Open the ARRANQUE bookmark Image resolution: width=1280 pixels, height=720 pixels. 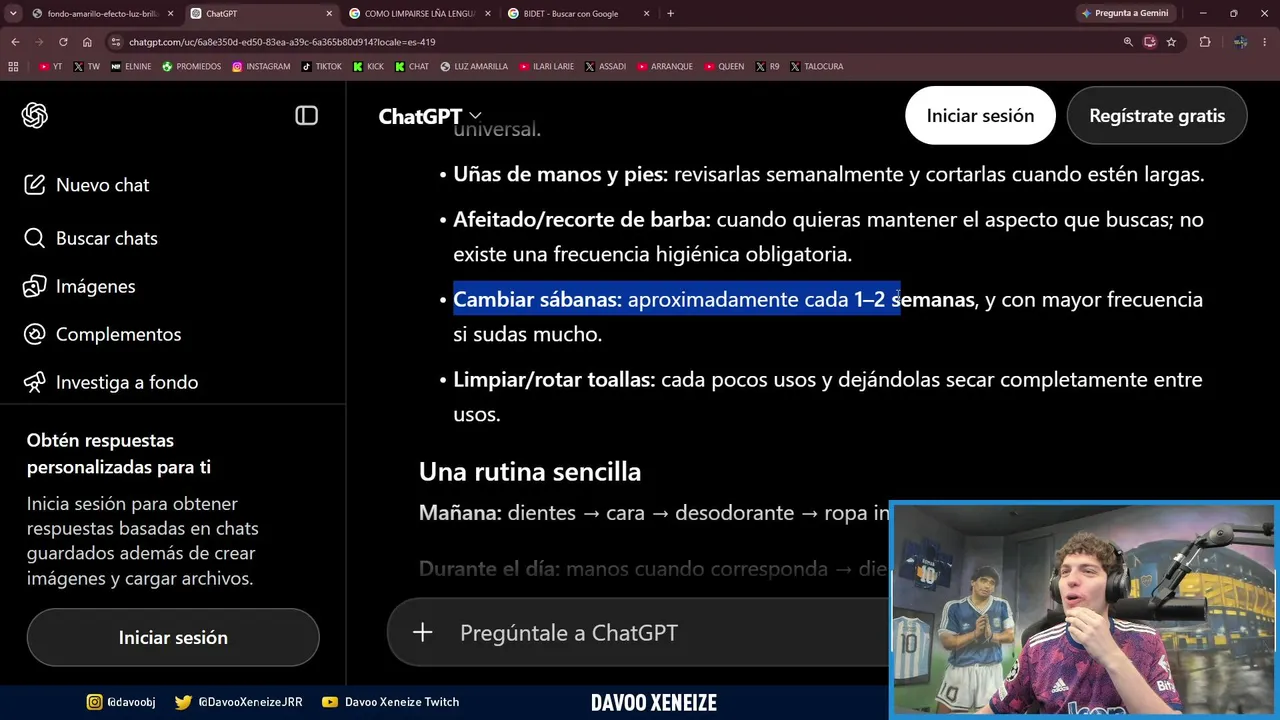click(x=666, y=67)
